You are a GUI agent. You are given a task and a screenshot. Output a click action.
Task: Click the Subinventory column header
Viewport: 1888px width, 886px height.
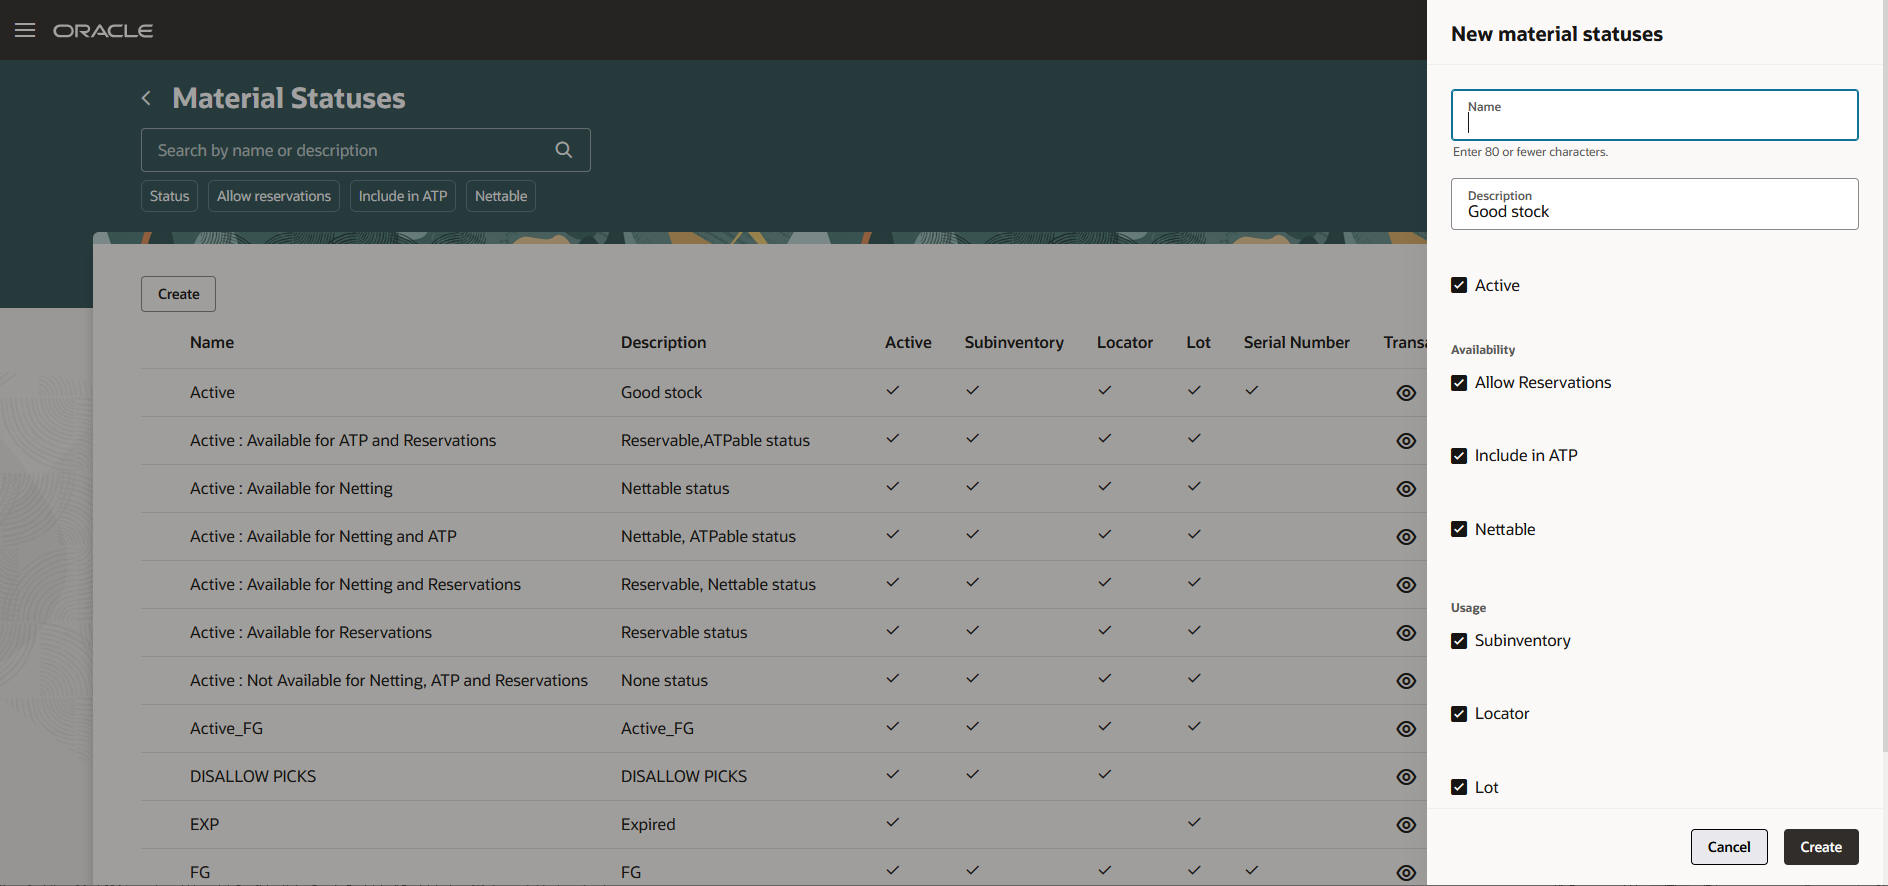click(x=1013, y=342)
